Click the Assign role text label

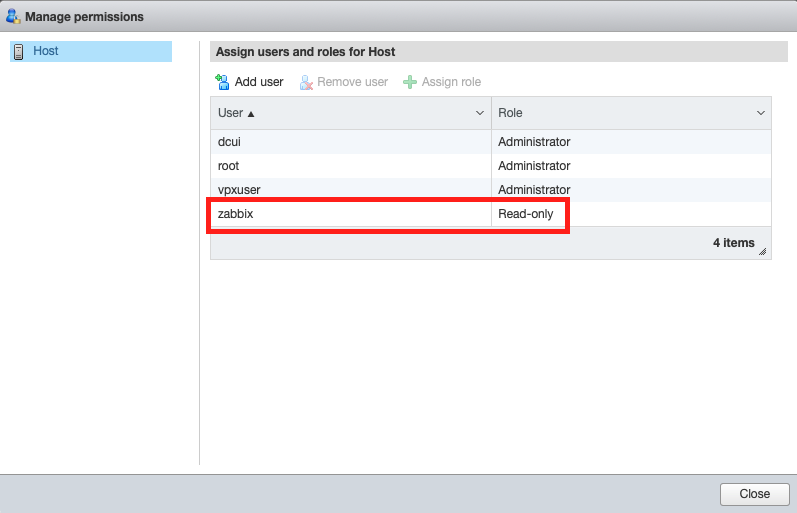coord(451,82)
